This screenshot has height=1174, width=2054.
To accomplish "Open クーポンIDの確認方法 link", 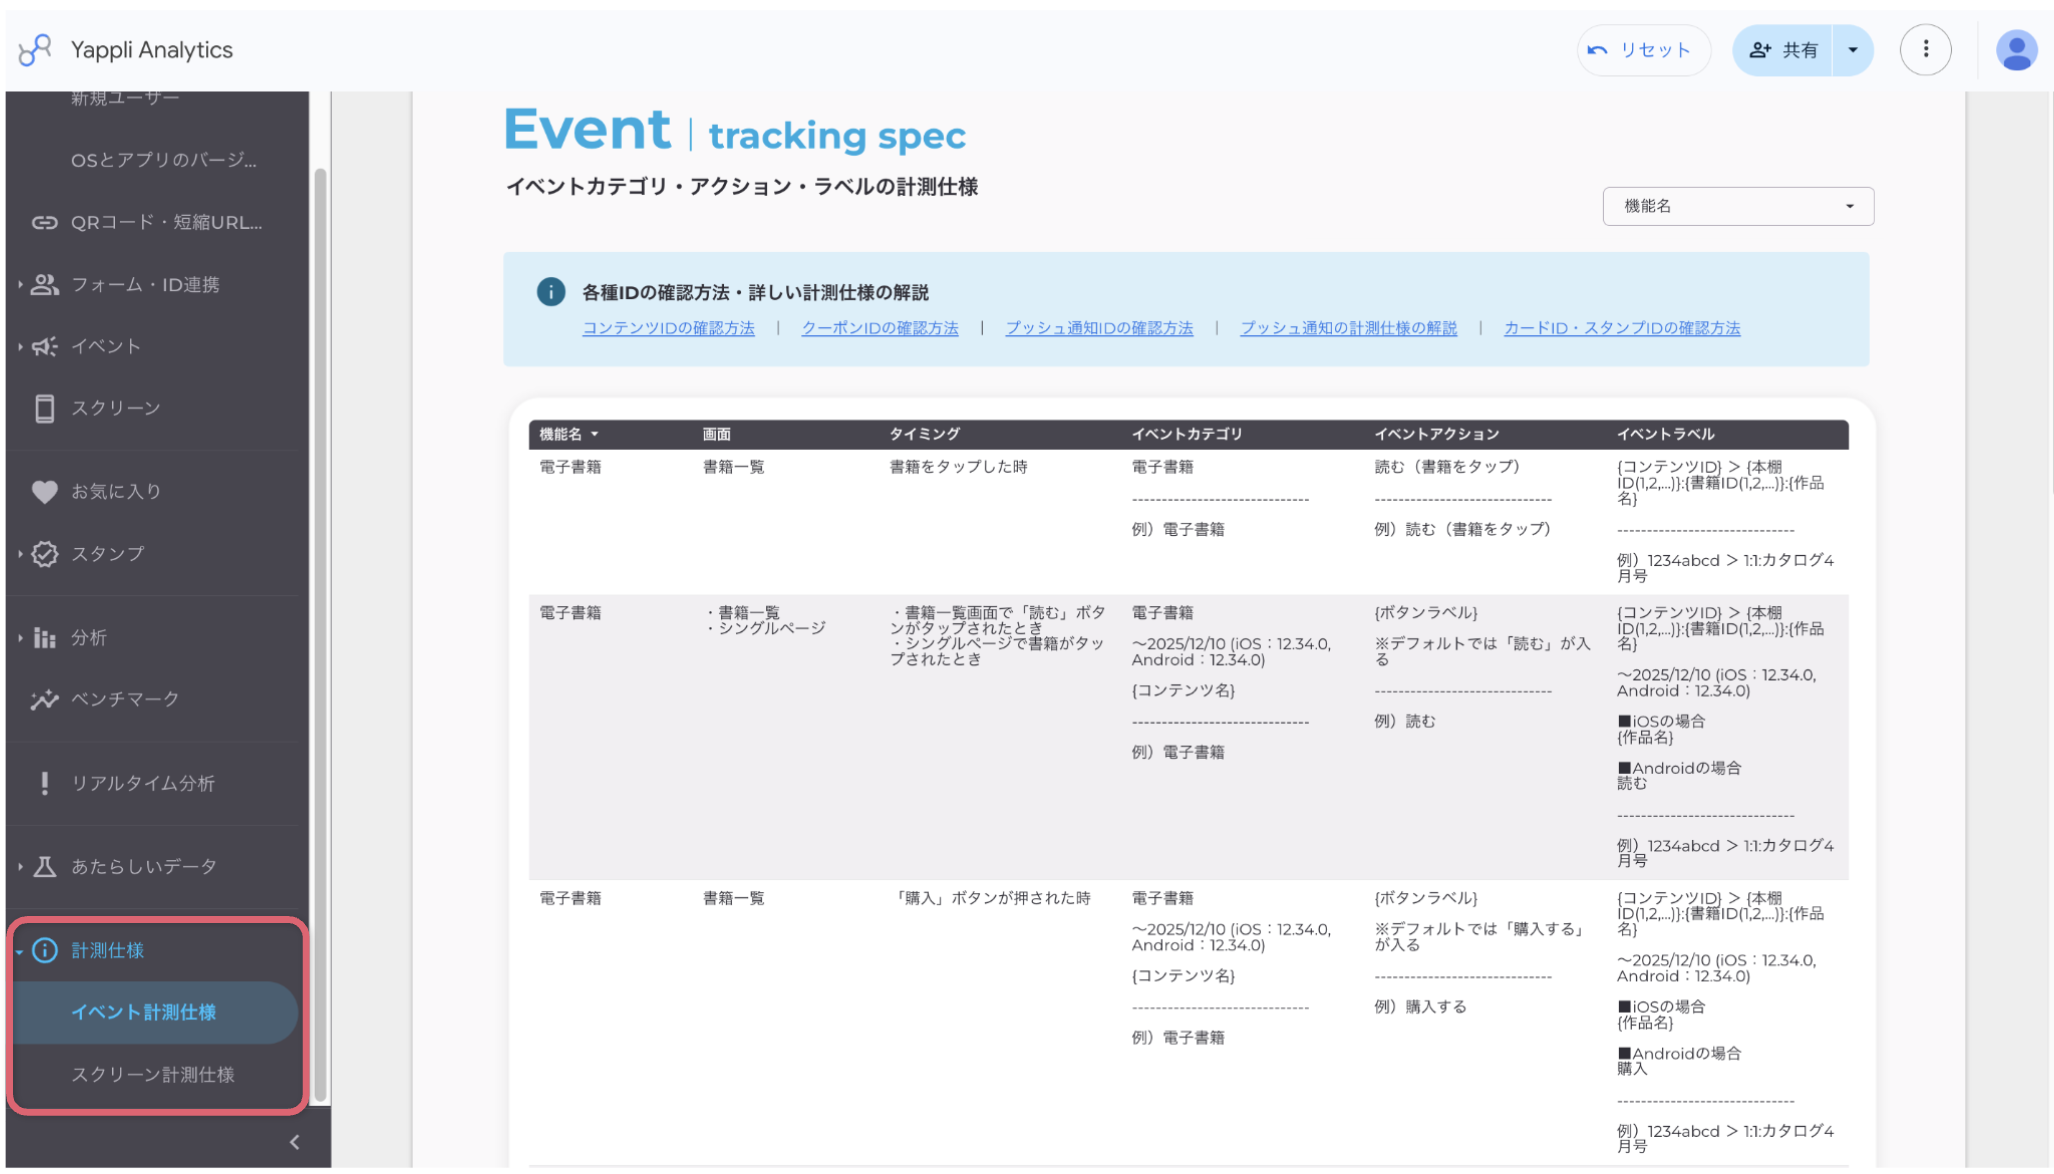I will (879, 328).
